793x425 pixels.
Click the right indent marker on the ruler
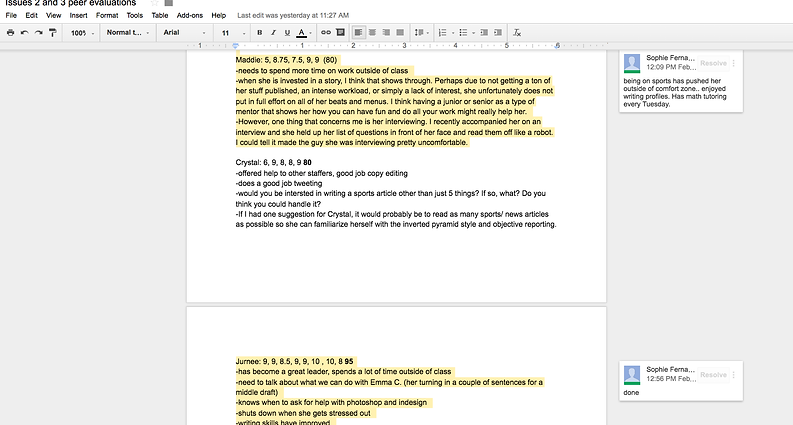click(557, 46)
